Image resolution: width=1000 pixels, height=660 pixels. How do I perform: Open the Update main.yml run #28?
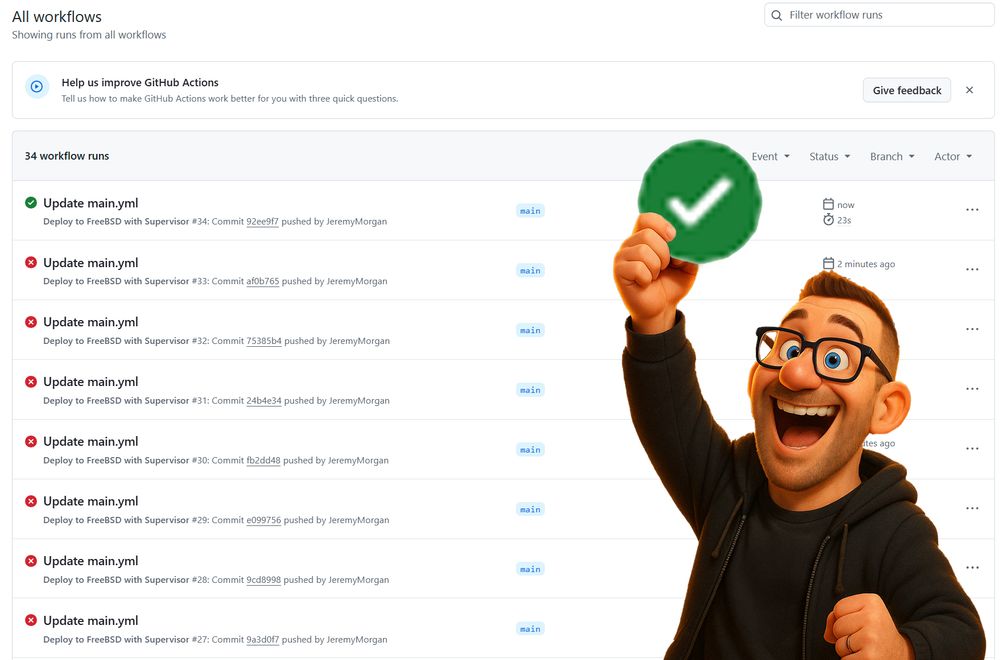[x=91, y=561]
